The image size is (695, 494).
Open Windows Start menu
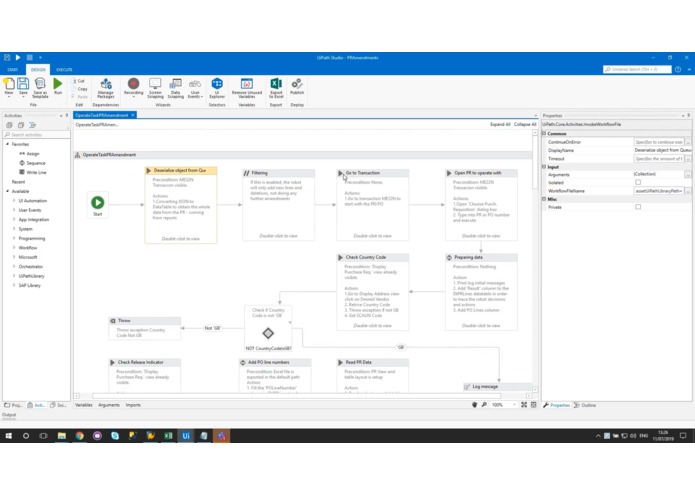8,436
